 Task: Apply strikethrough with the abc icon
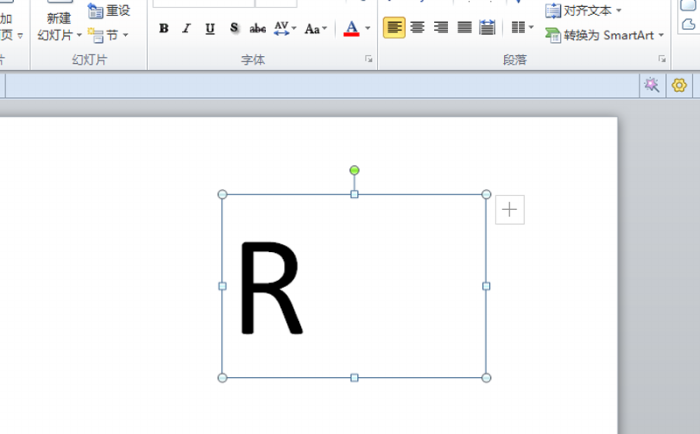click(257, 28)
